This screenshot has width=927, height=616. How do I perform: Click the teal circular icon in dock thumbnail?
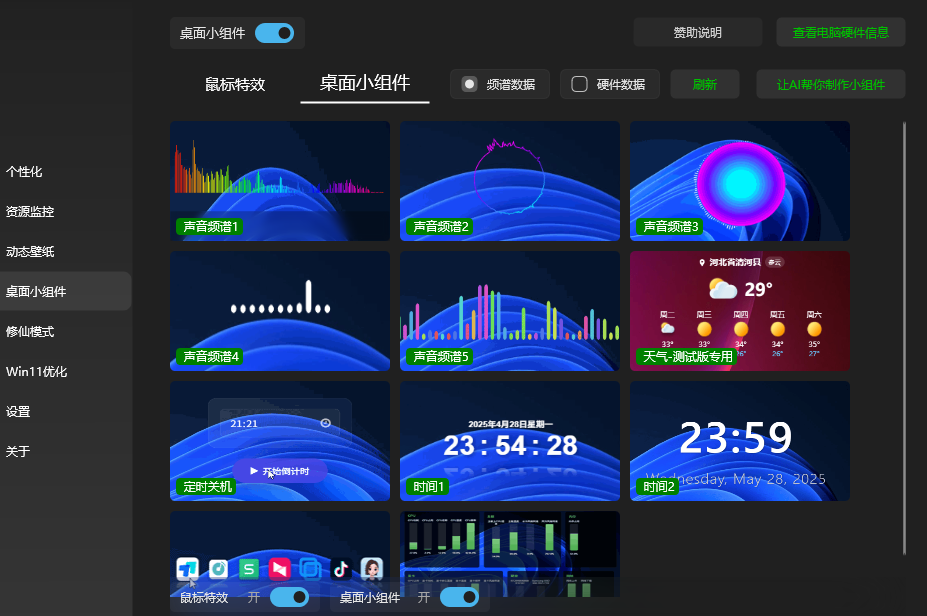pyautogui.click(x=218, y=569)
